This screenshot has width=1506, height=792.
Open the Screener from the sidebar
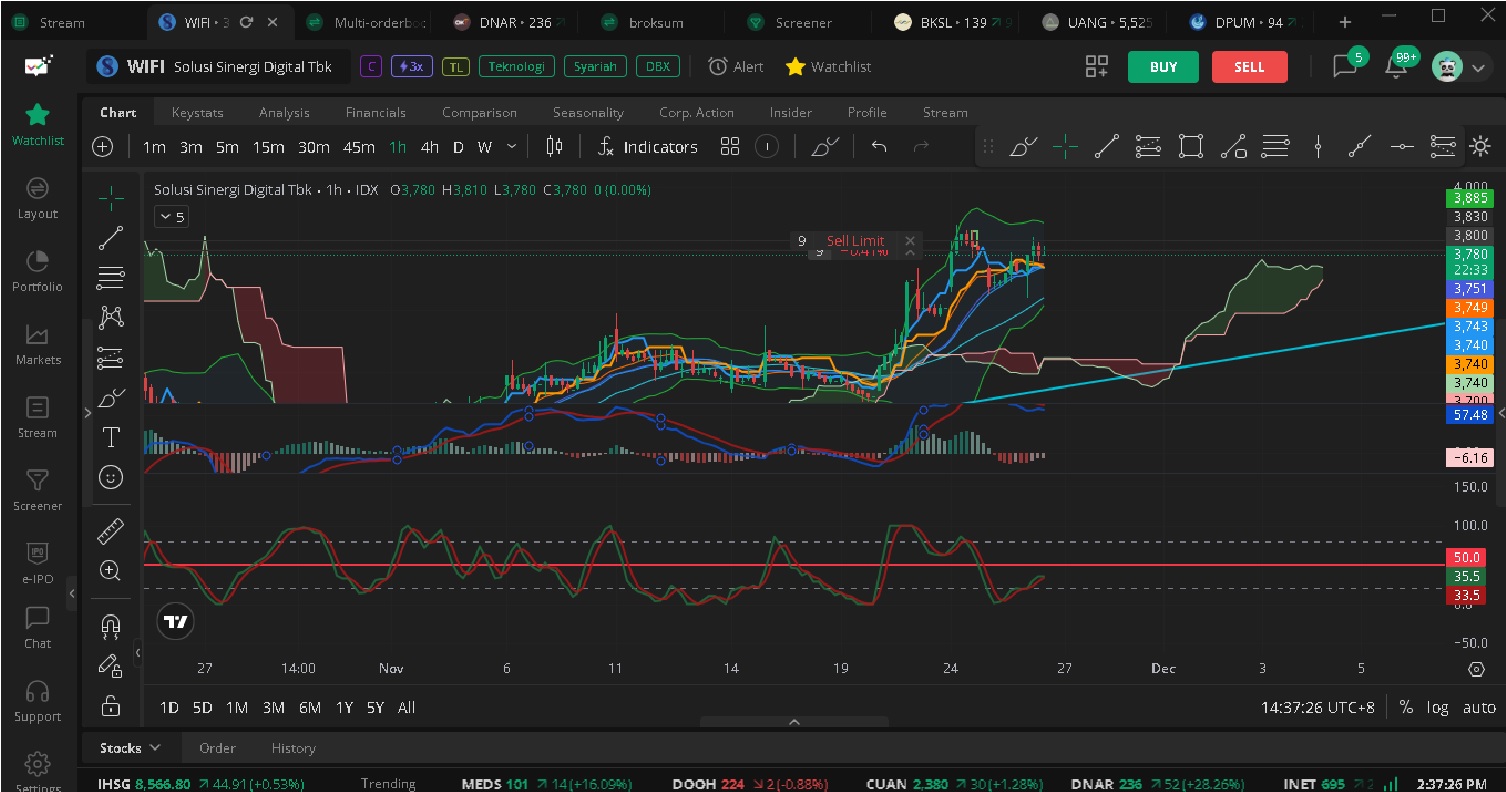pos(37,490)
